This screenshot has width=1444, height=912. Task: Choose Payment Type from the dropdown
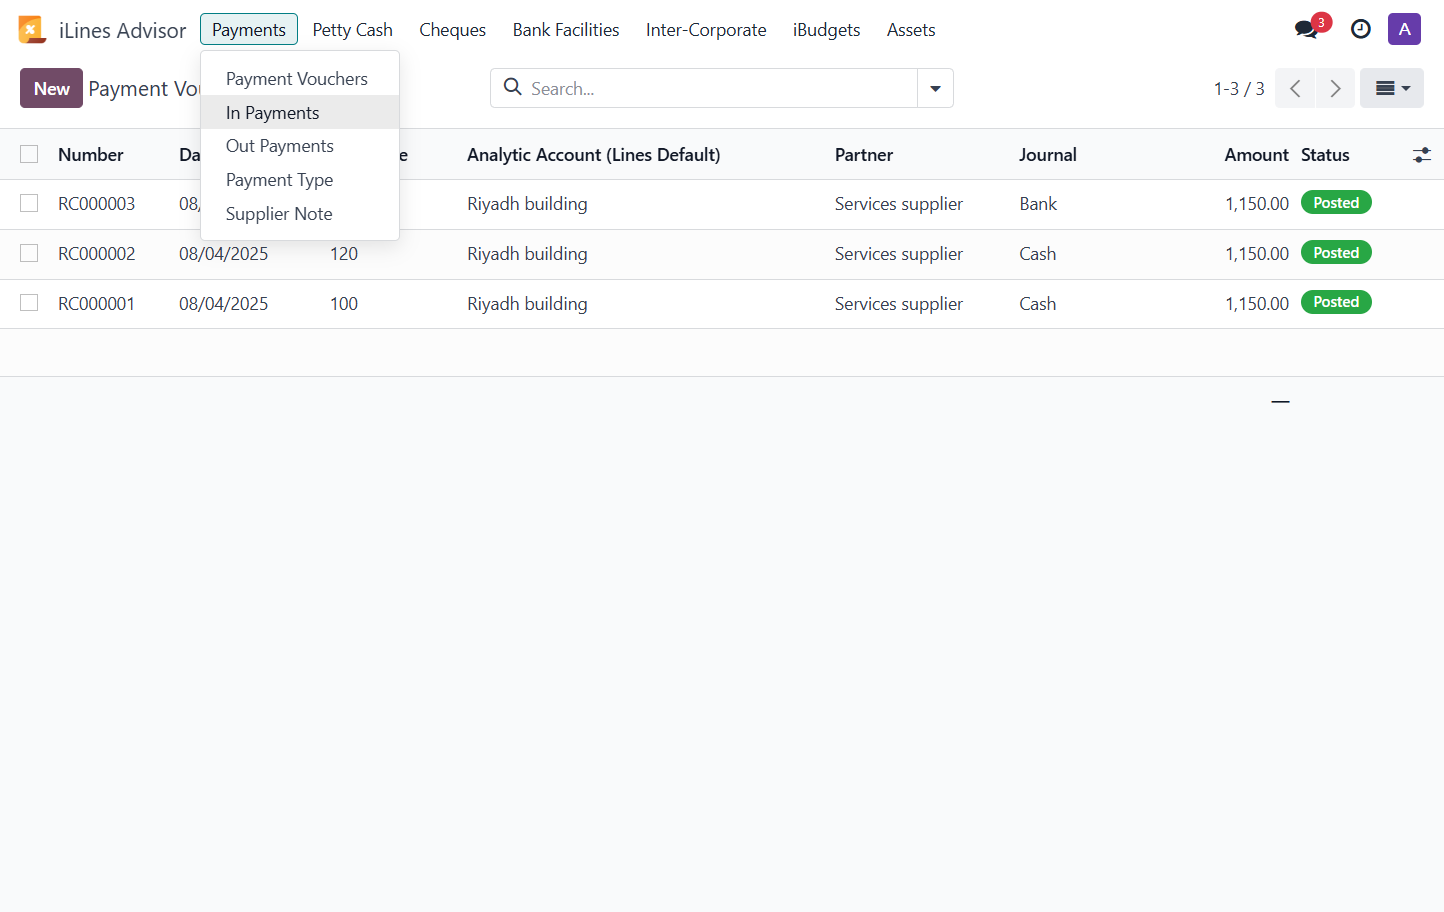click(x=300, y=180)
